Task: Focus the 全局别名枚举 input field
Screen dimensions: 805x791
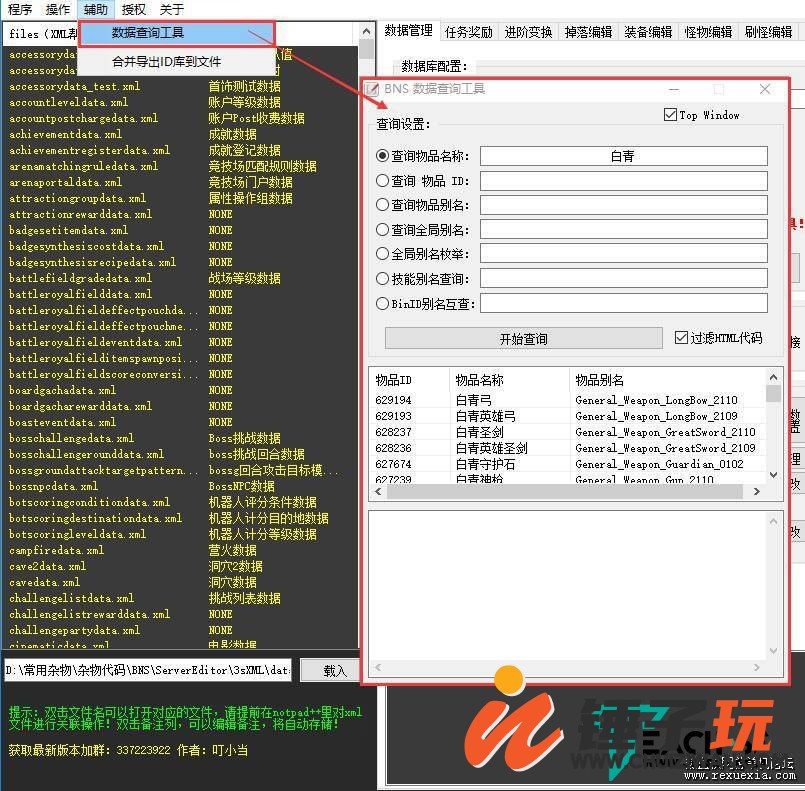Action: pos(623,254)
